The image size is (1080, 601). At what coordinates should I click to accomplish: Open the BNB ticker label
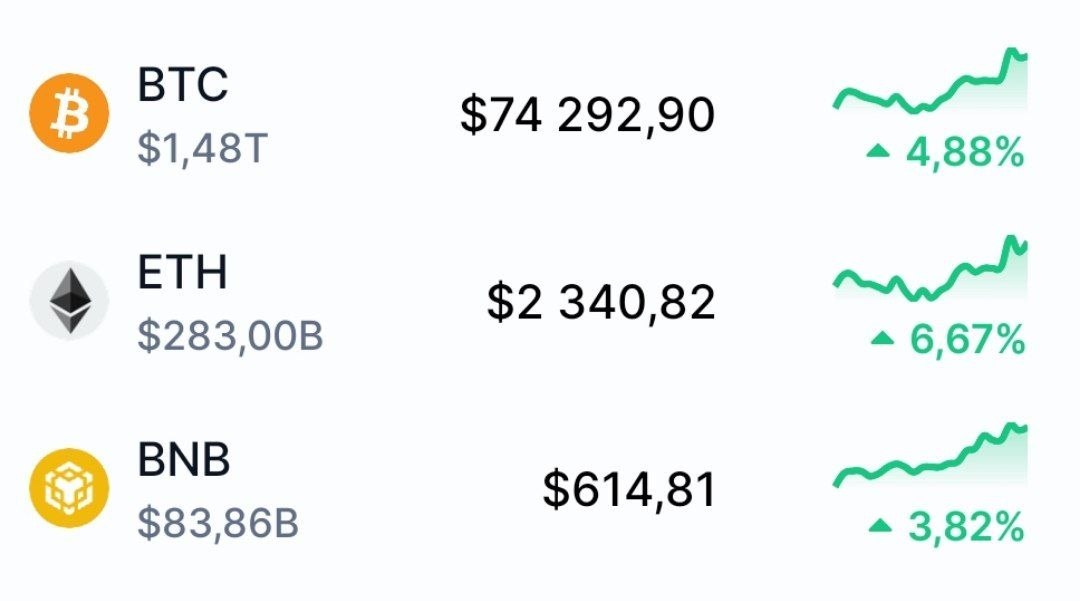[184, 460]
